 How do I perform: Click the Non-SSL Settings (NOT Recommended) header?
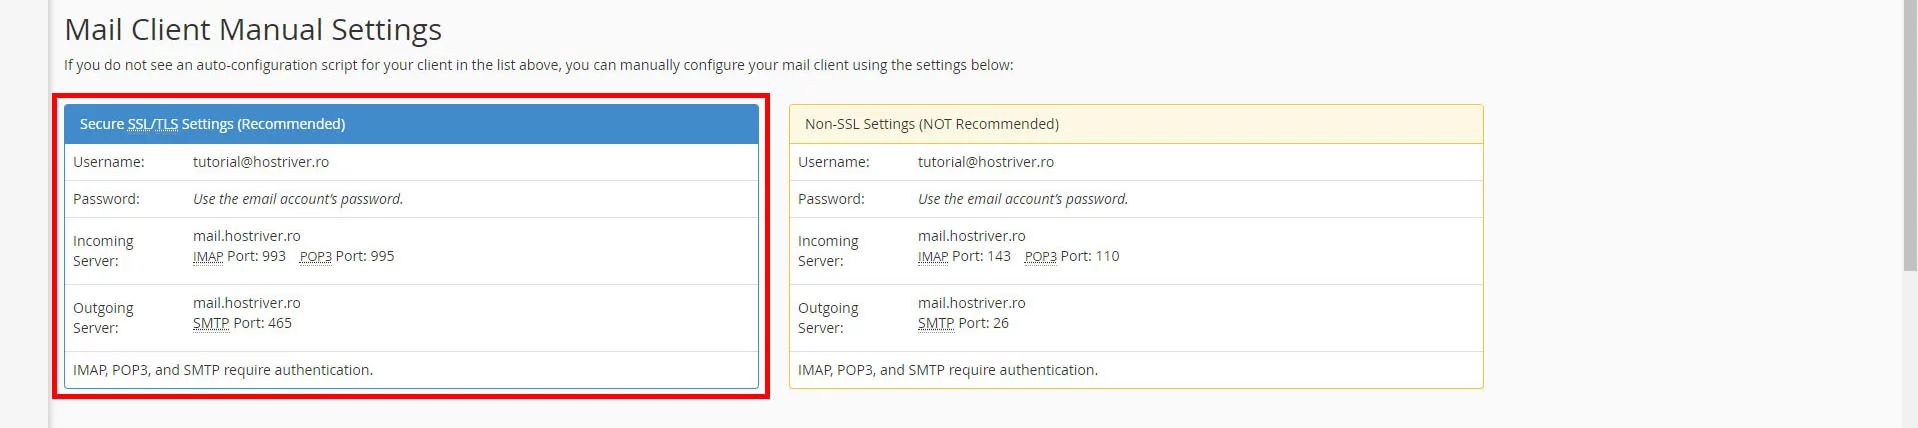tap(1136, 124)
